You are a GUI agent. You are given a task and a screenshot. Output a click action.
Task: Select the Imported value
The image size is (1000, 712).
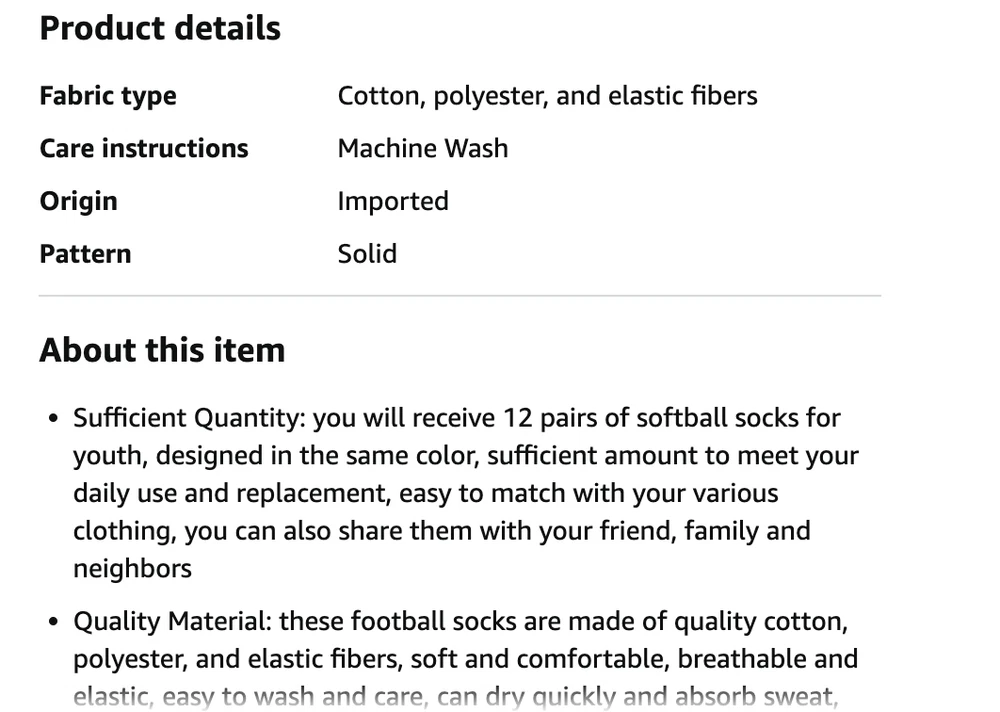pos(393,201)
